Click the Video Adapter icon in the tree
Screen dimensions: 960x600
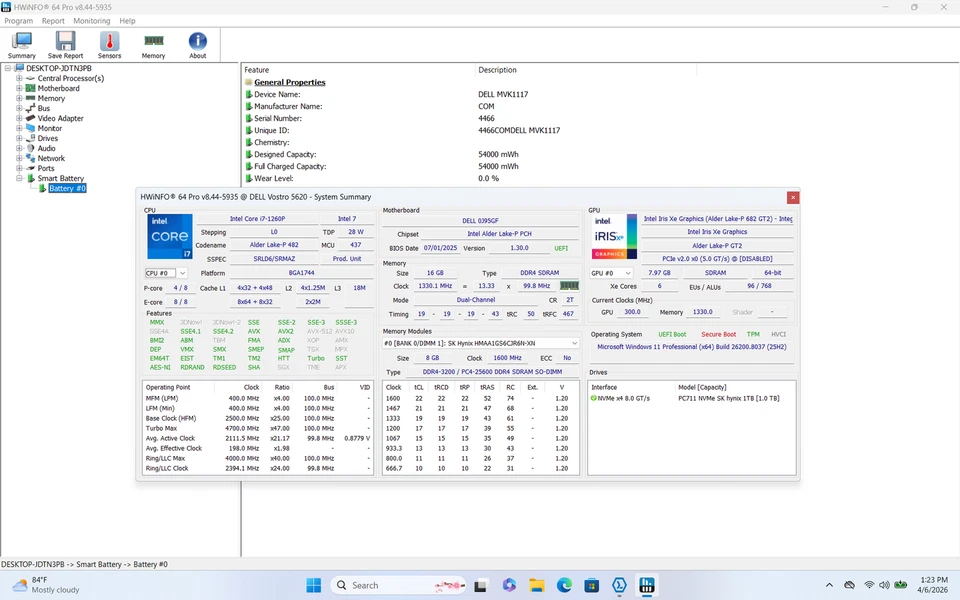pos(30,118)
